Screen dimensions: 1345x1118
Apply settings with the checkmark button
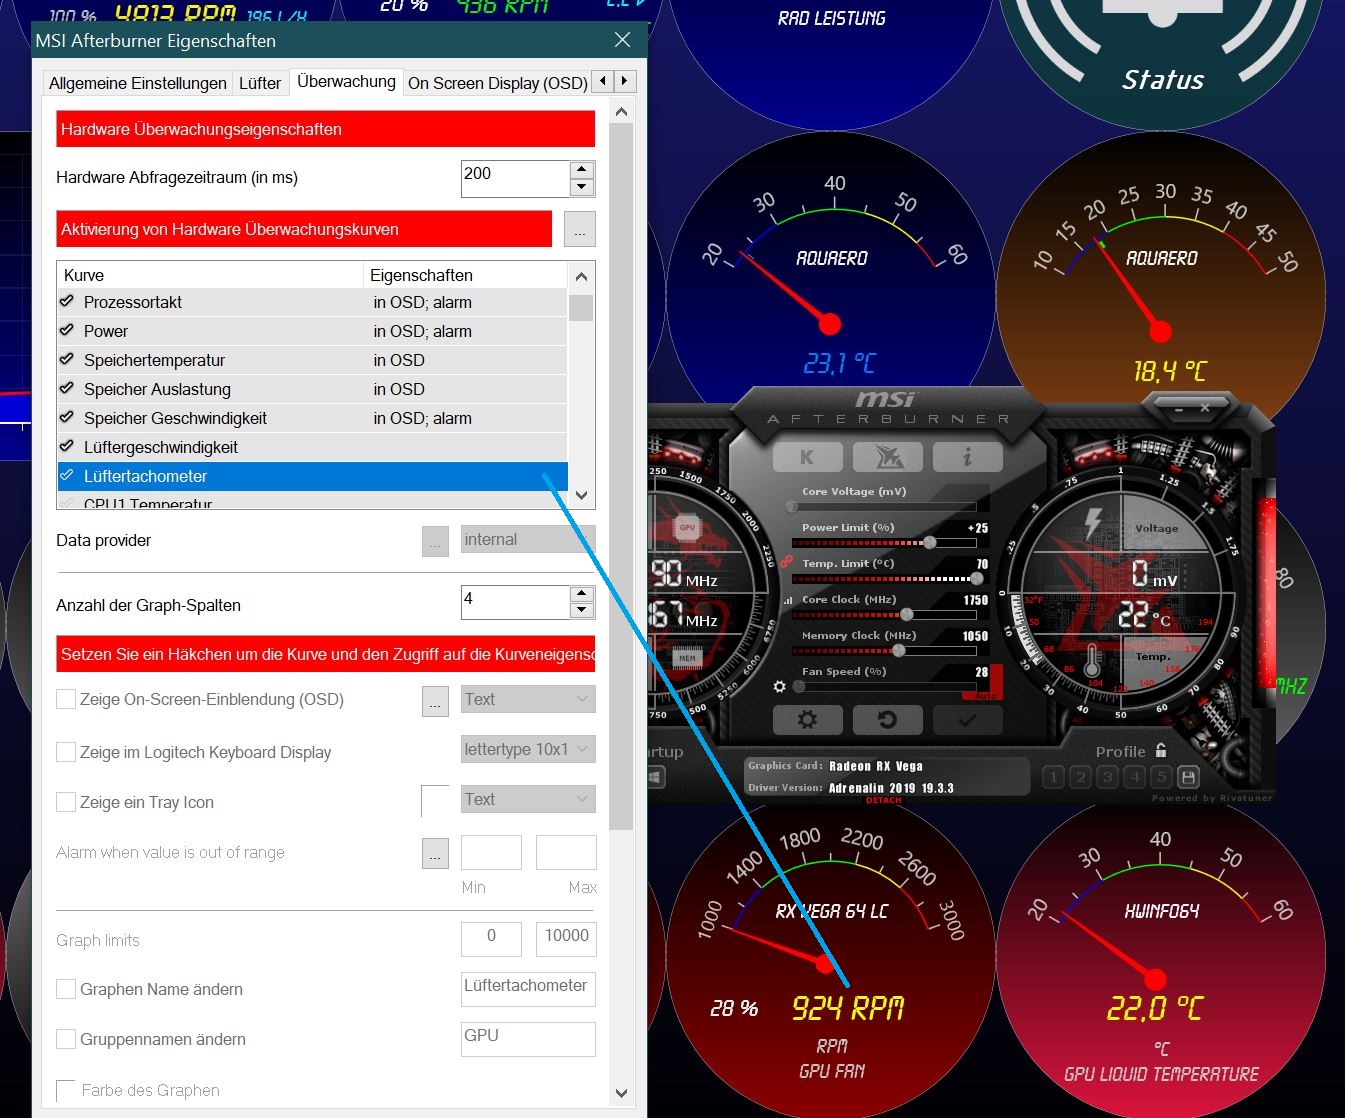pos(966,719)
